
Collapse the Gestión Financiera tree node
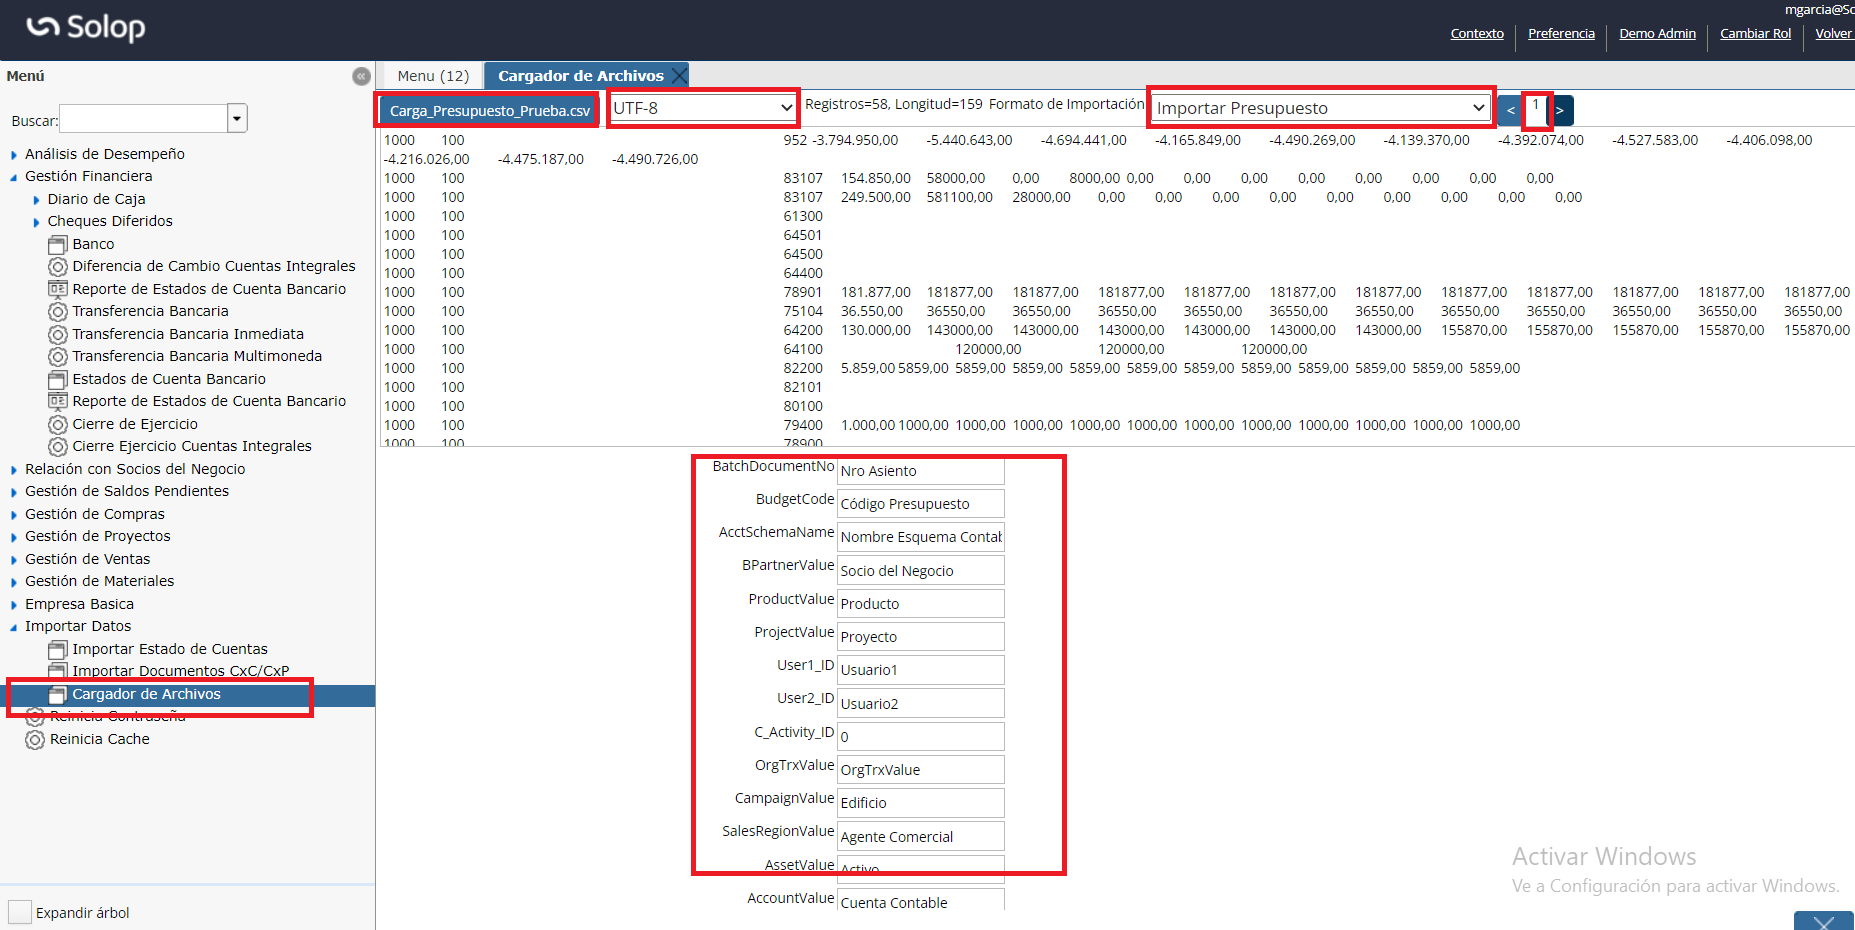[14, 177]
